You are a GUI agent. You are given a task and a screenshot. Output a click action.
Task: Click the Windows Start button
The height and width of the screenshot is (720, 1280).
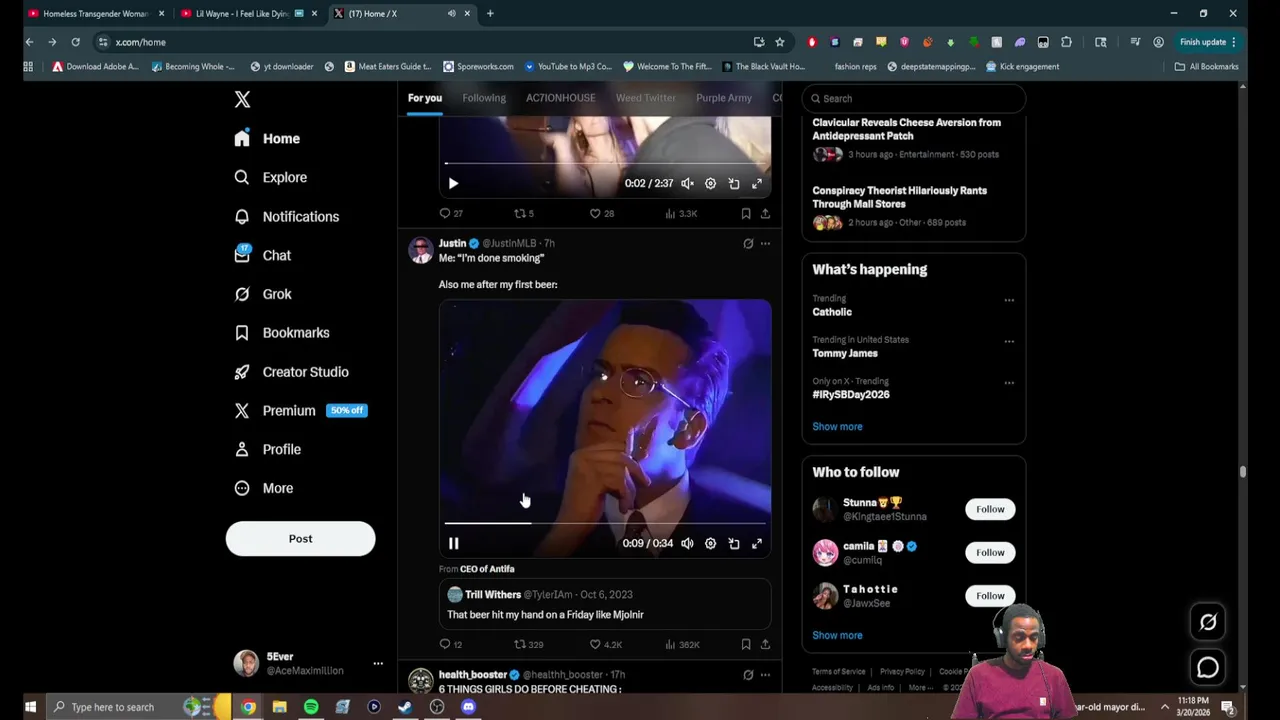tap(30, 707)
